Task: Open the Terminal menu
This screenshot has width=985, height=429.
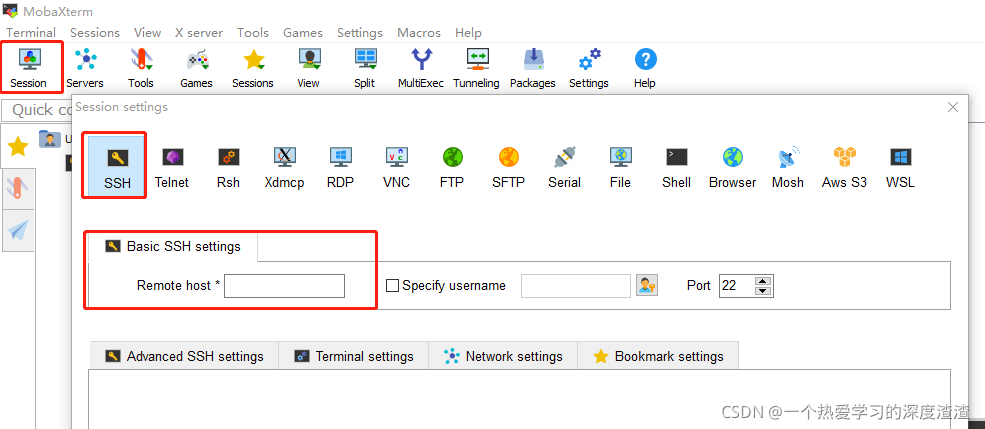Action: [x=31, y=33]
